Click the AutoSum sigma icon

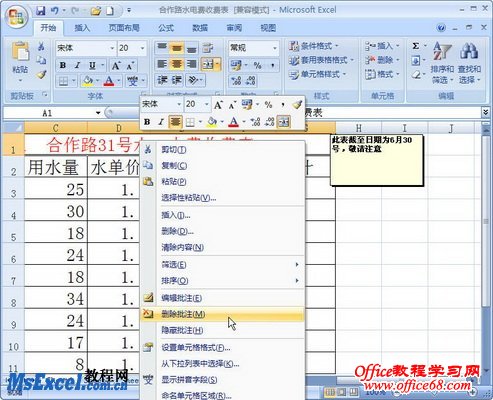[416, 46]
